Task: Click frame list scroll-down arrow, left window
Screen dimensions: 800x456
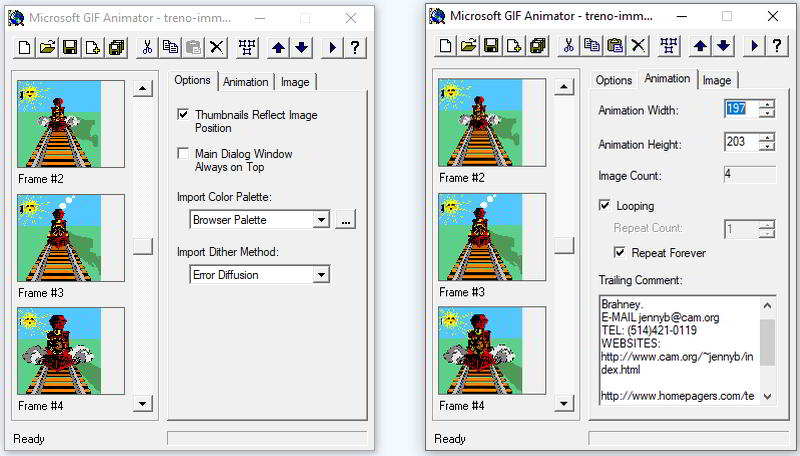Action: pos(143,404)
